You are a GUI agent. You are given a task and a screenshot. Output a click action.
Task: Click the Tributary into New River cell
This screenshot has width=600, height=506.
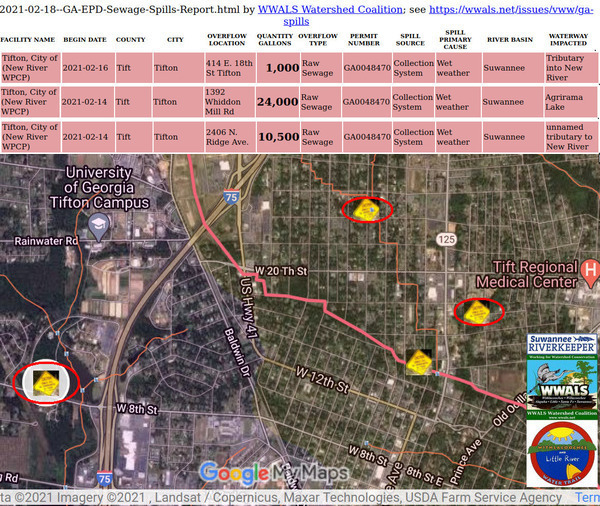(x=571, y=68)
